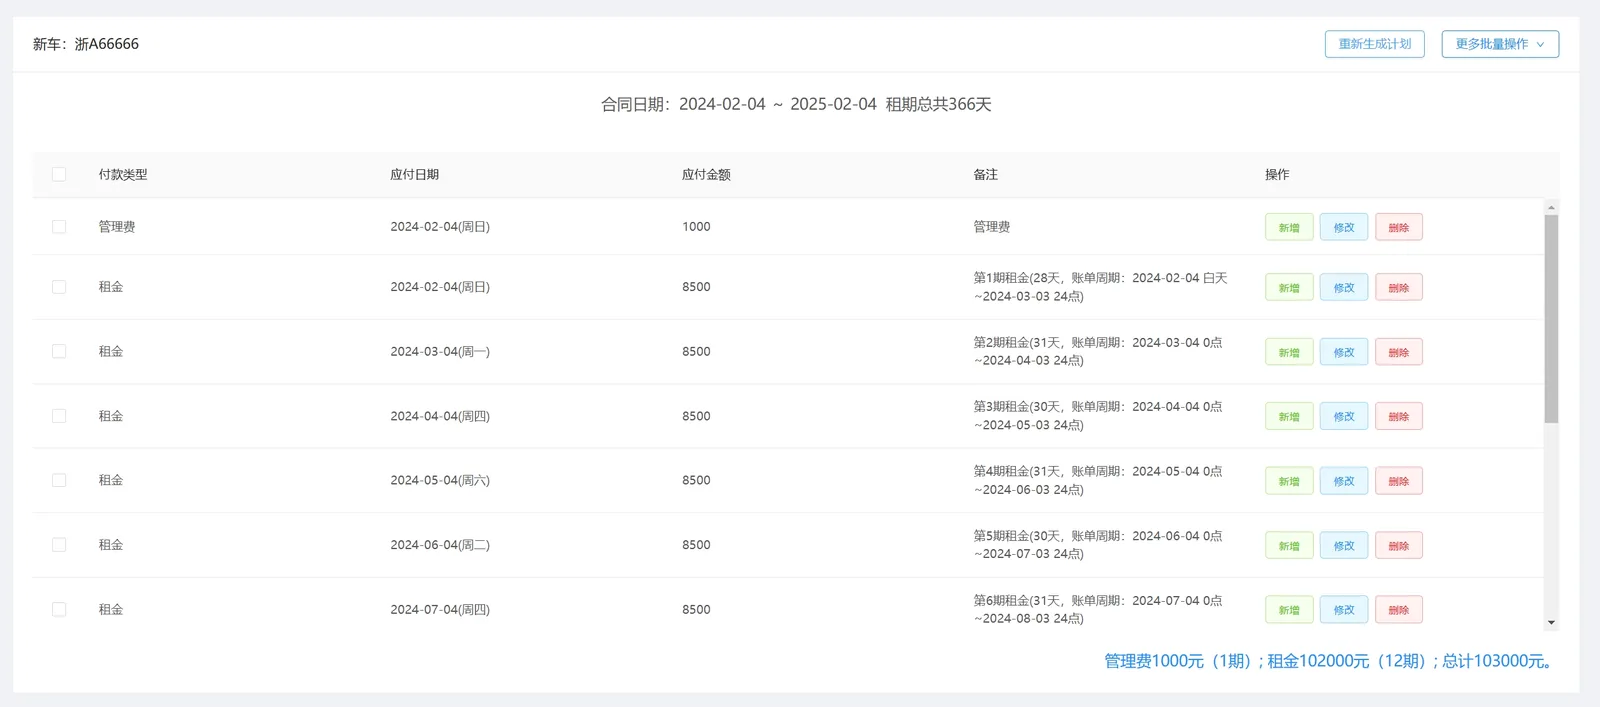
Task: Click the 总计103000元 summary text
Action: click(x=1497, y=661)
